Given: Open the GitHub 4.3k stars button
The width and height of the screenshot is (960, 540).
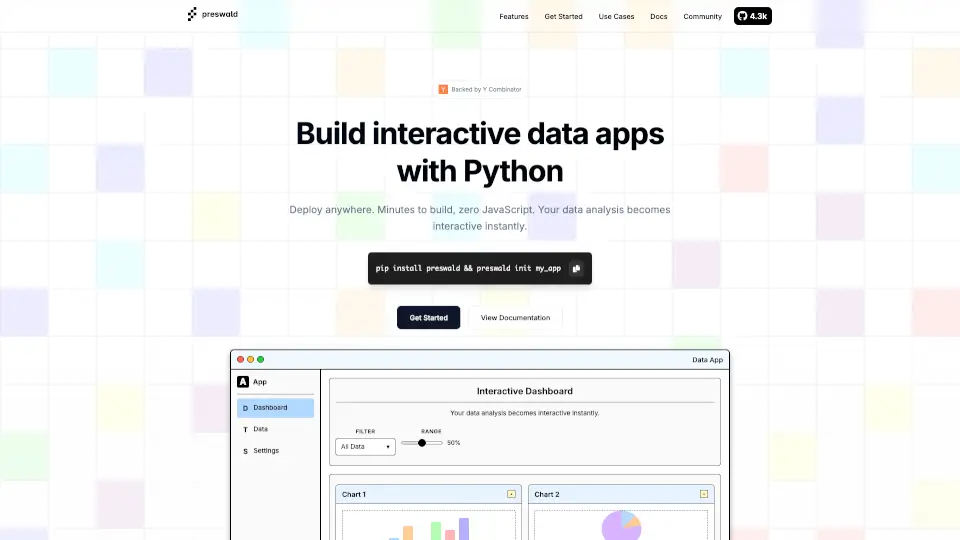Looking at the screenshot, I should tap(752, 16).
